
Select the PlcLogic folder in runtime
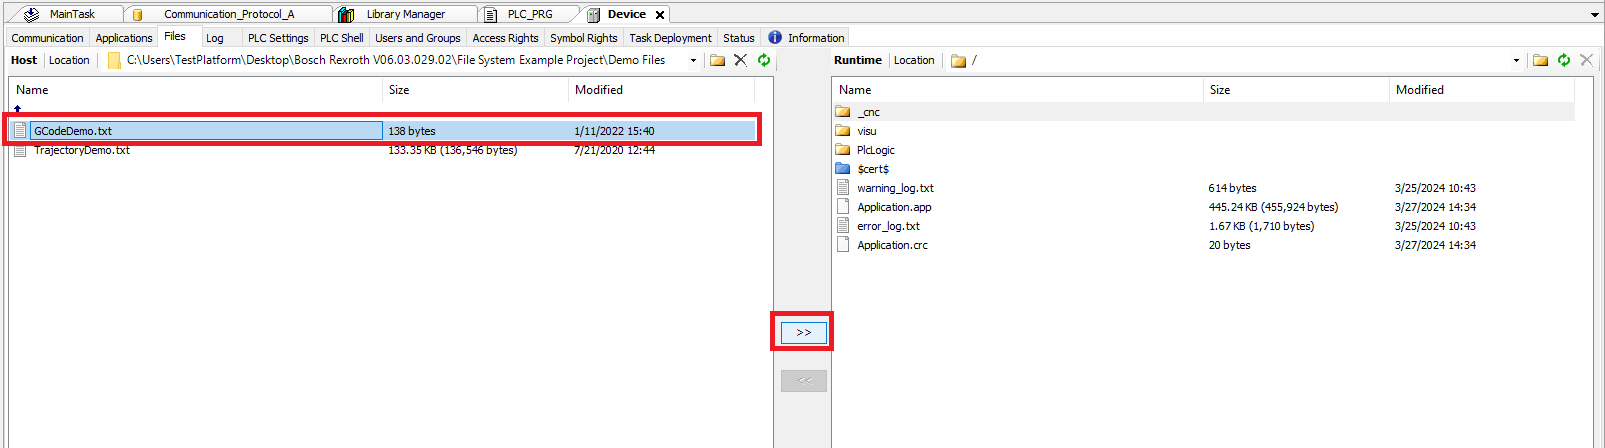click(x=875, y=150)
